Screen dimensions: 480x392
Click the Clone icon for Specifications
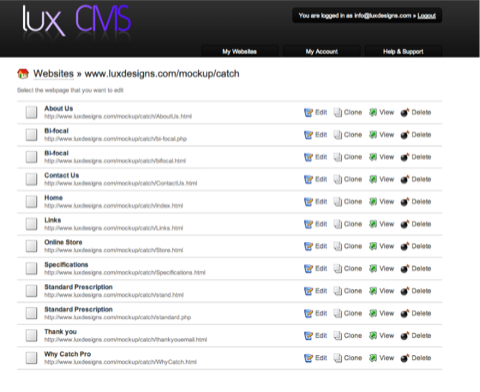[x=338, y=269]
